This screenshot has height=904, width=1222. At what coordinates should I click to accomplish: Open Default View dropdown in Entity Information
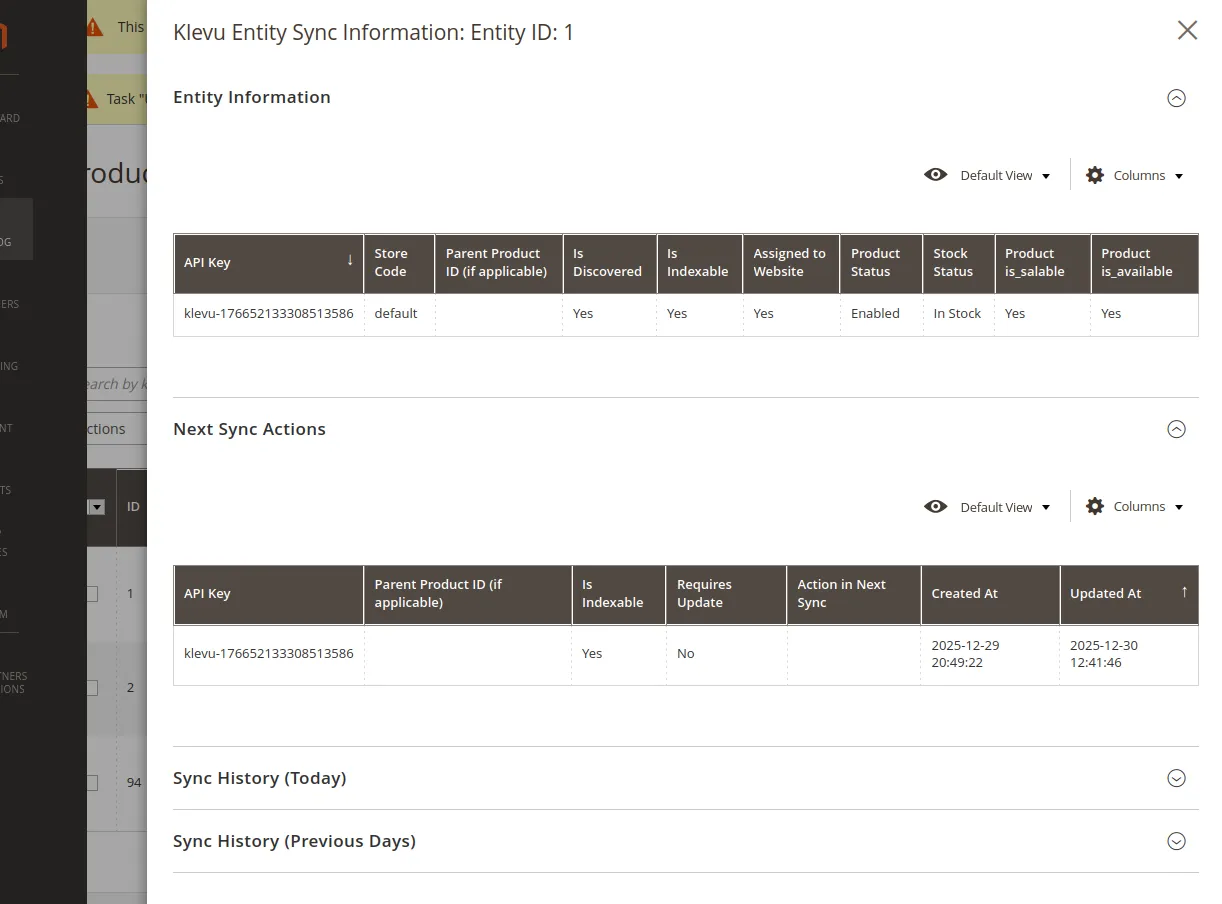pyautogui.click(x=1005, y=175)
